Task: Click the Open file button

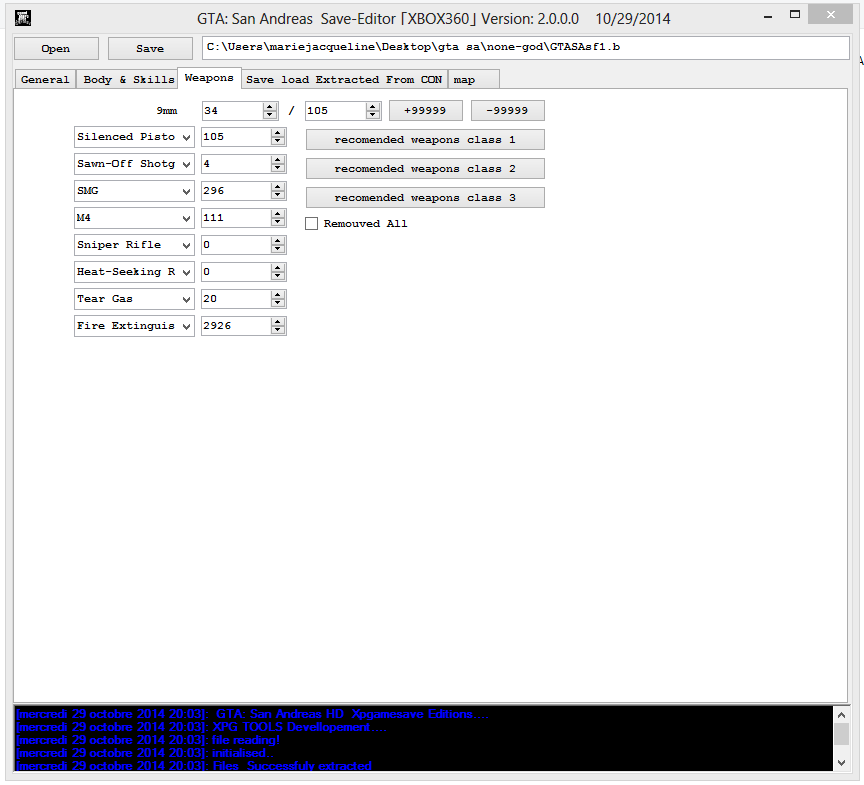Action: [56, 48]
